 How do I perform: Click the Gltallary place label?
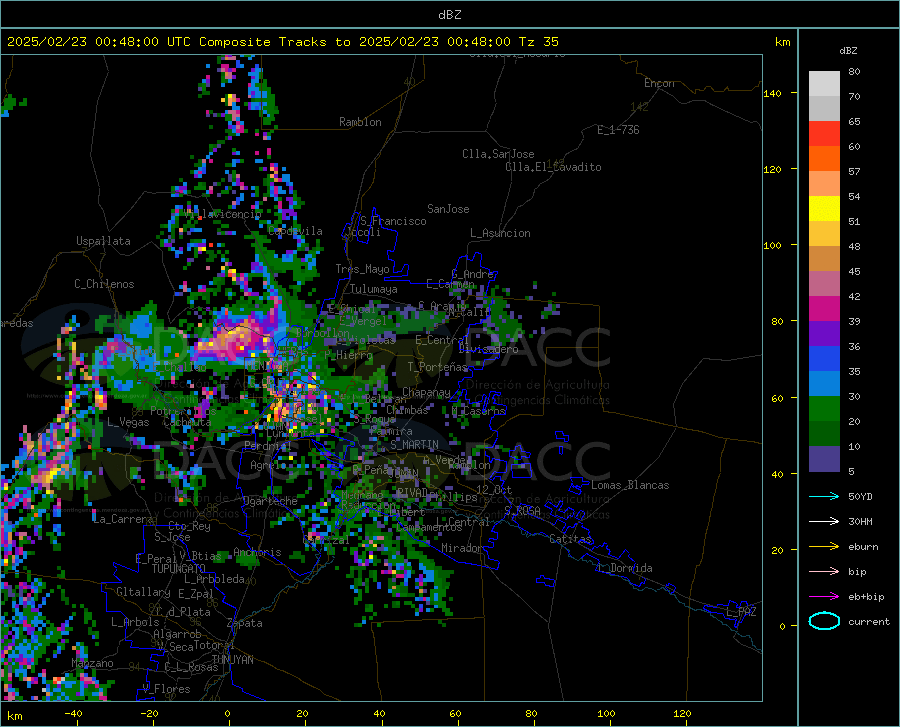click(143, 592)
